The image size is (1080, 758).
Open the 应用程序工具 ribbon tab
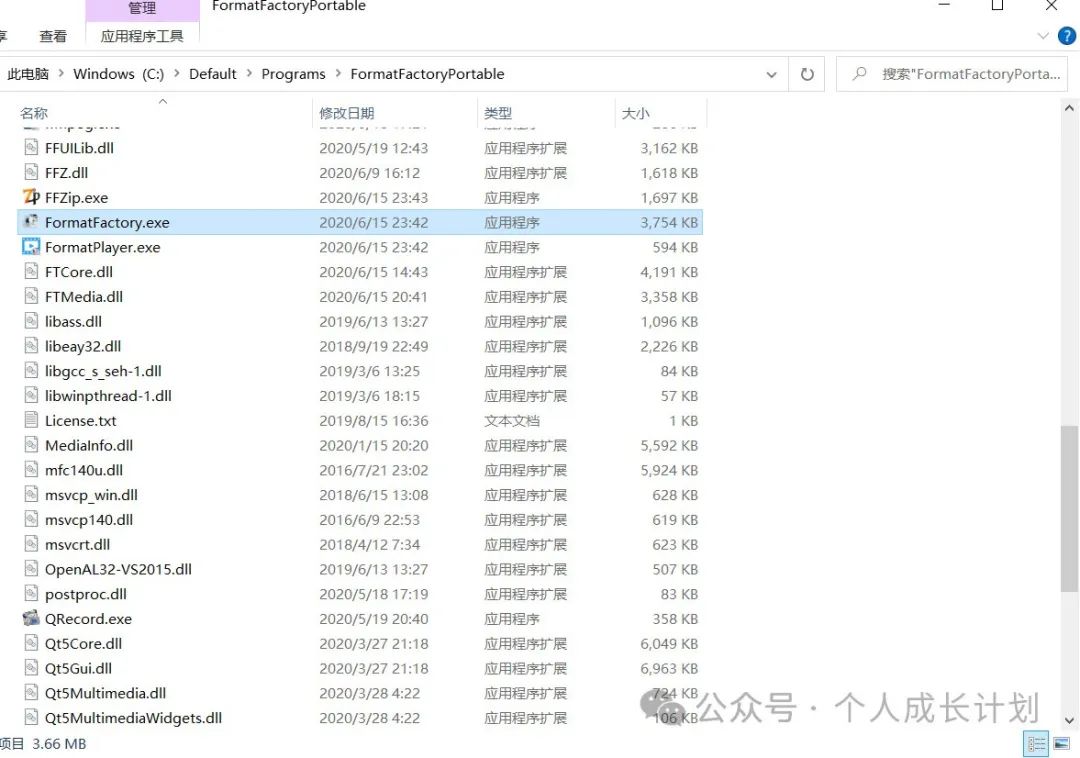point(142,36)
